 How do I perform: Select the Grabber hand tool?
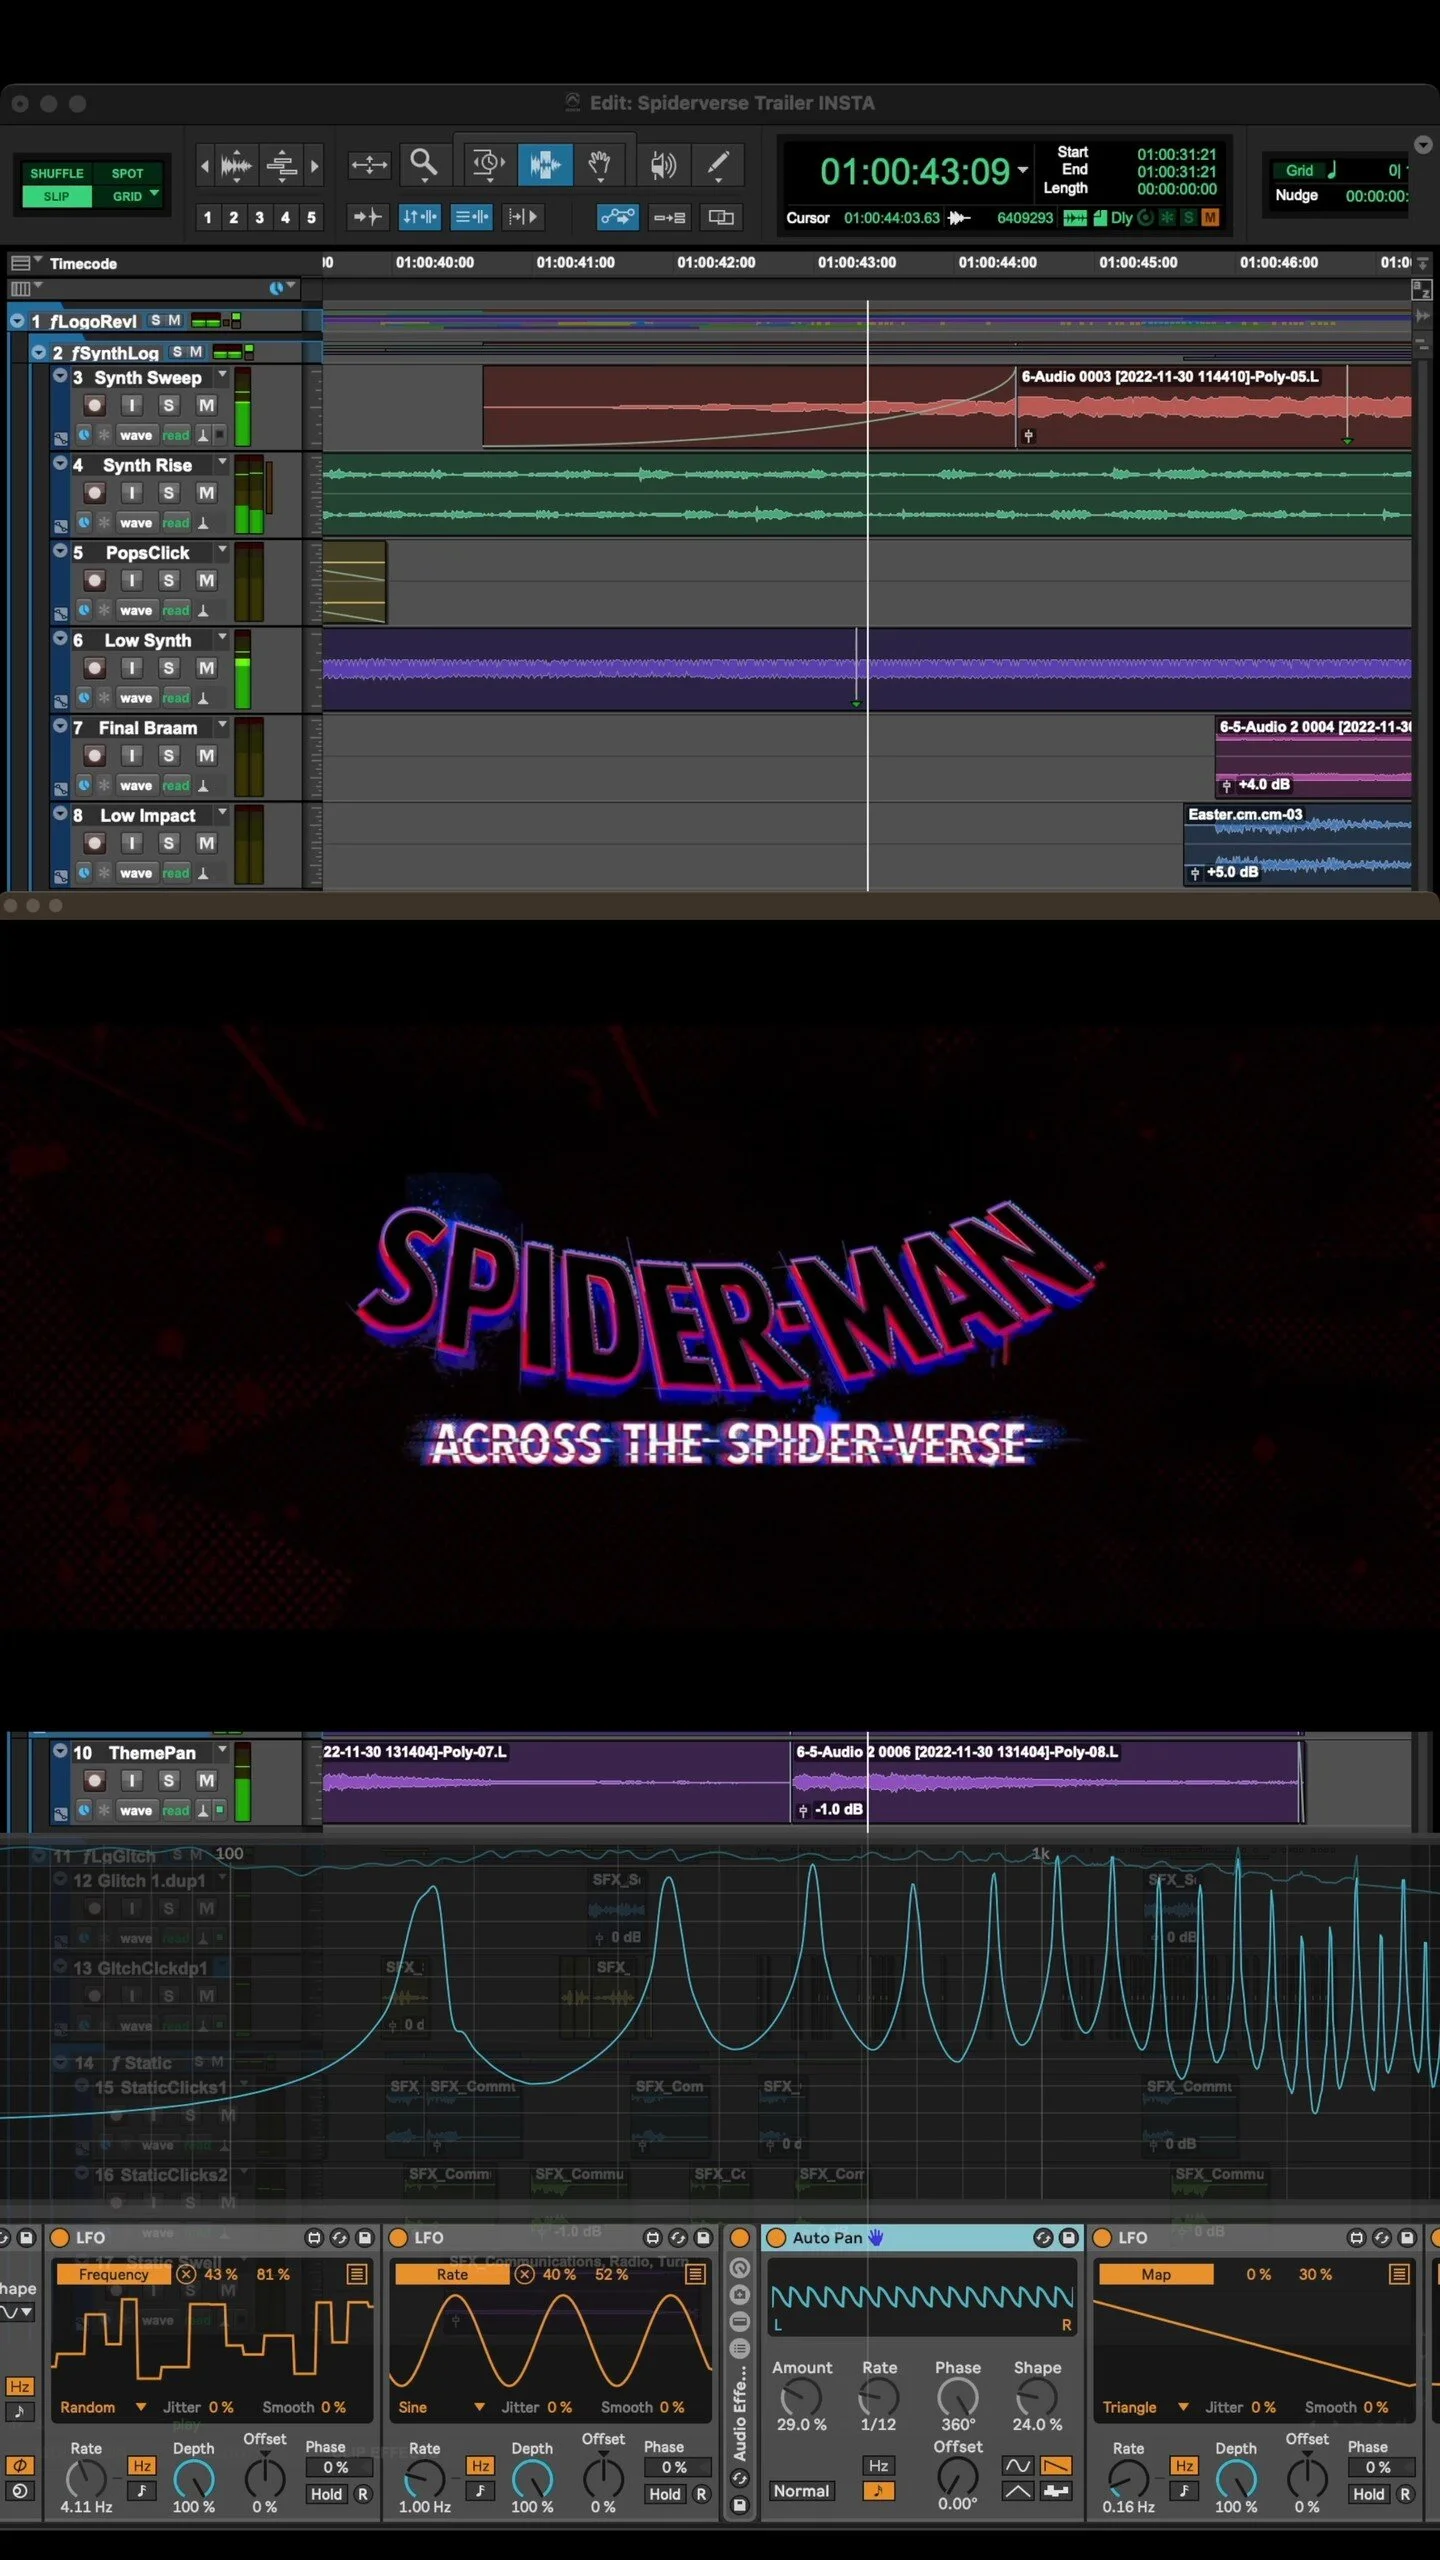coord(600,164)
